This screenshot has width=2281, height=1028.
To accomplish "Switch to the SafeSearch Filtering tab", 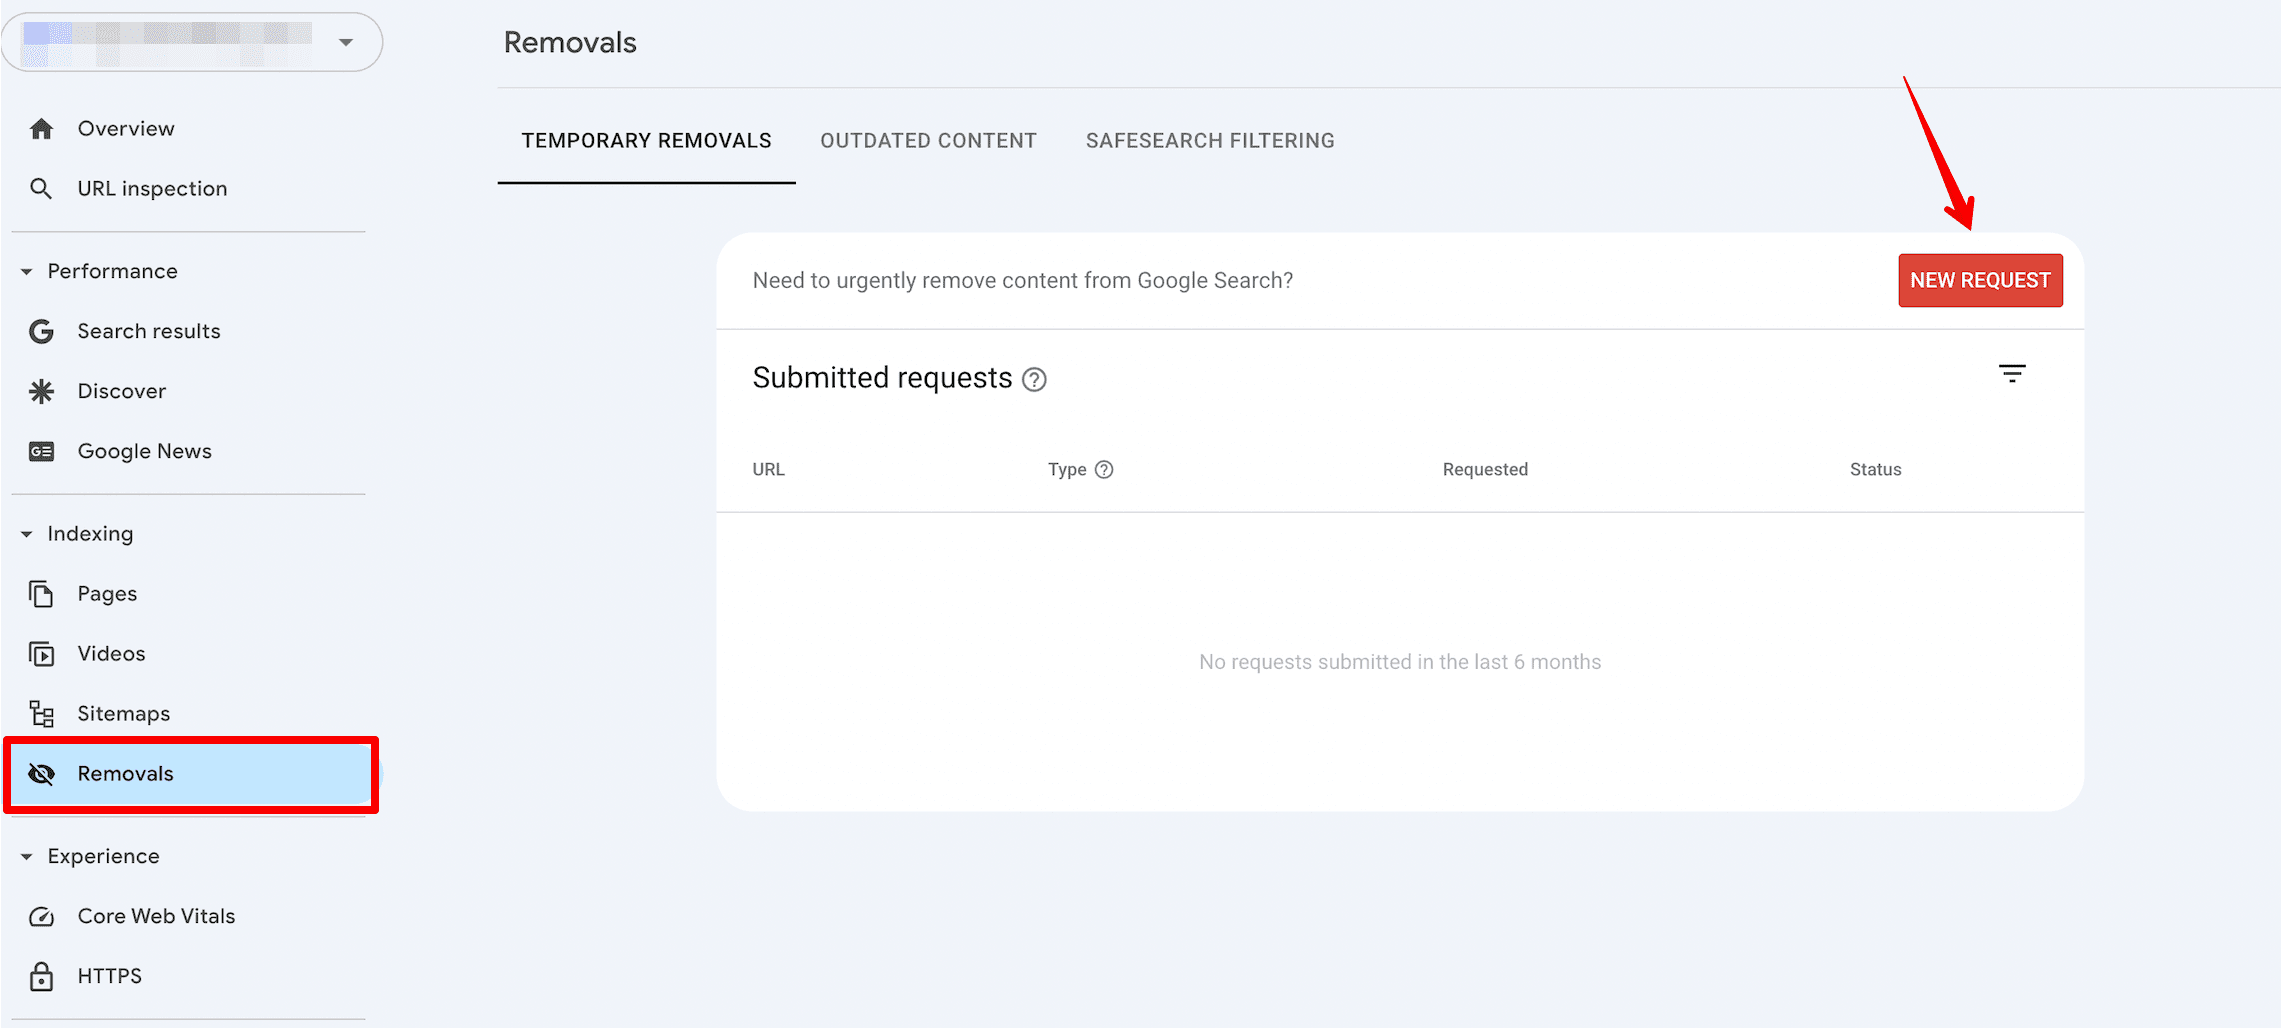I will click(1210, 141).
